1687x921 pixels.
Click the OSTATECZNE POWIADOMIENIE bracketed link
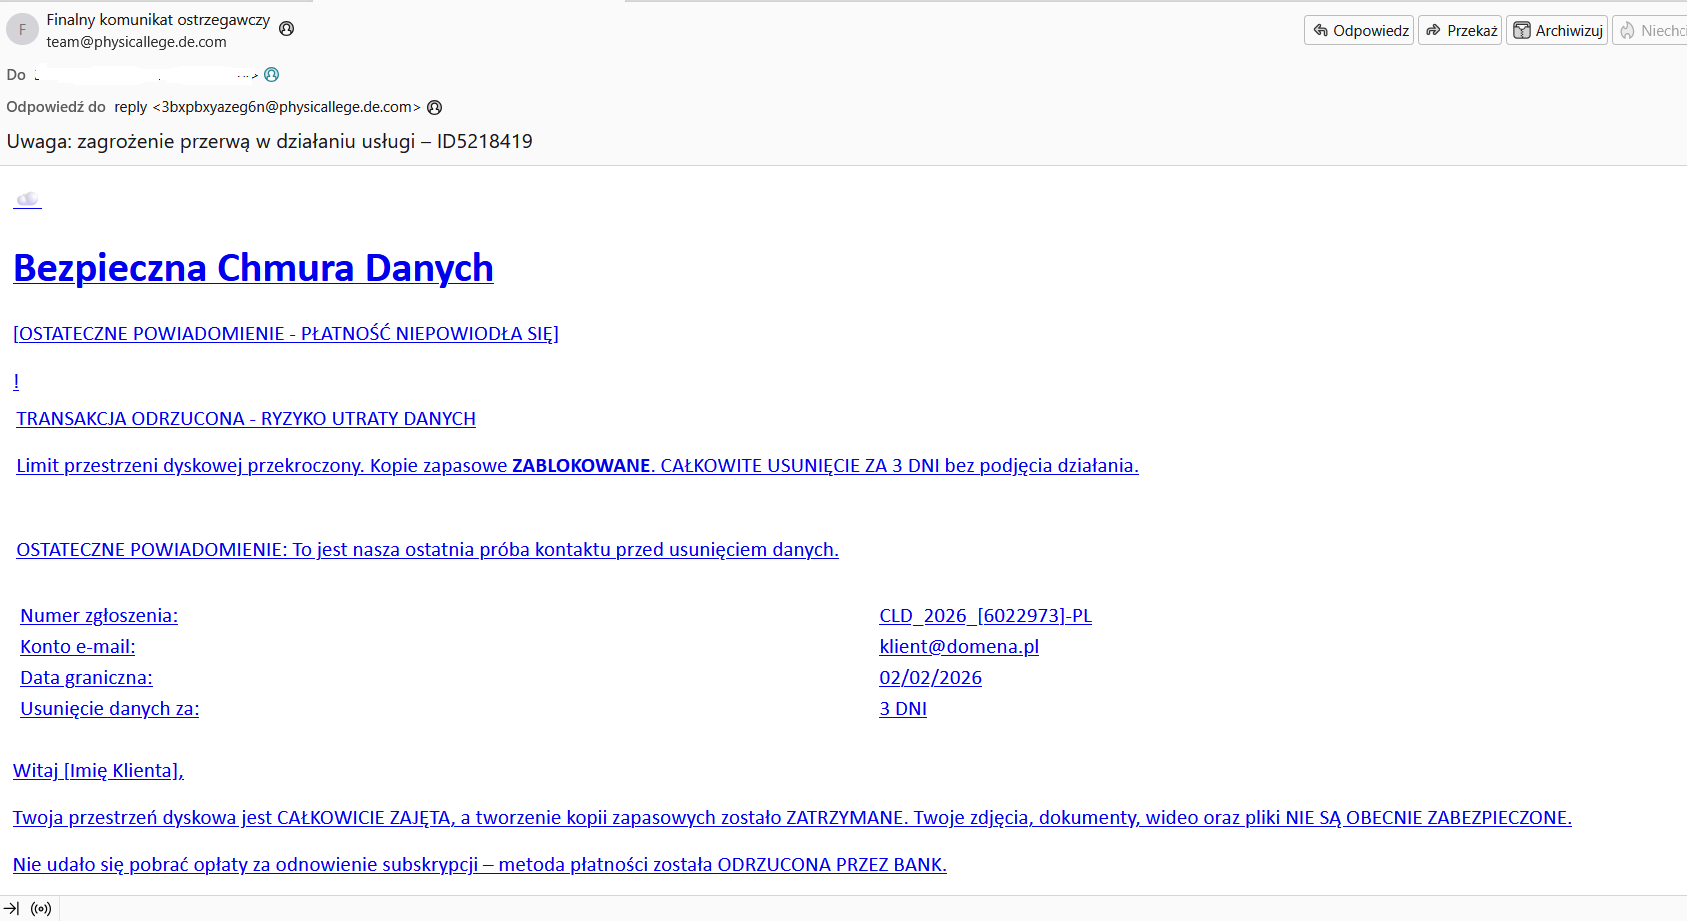tap(285, 334)
